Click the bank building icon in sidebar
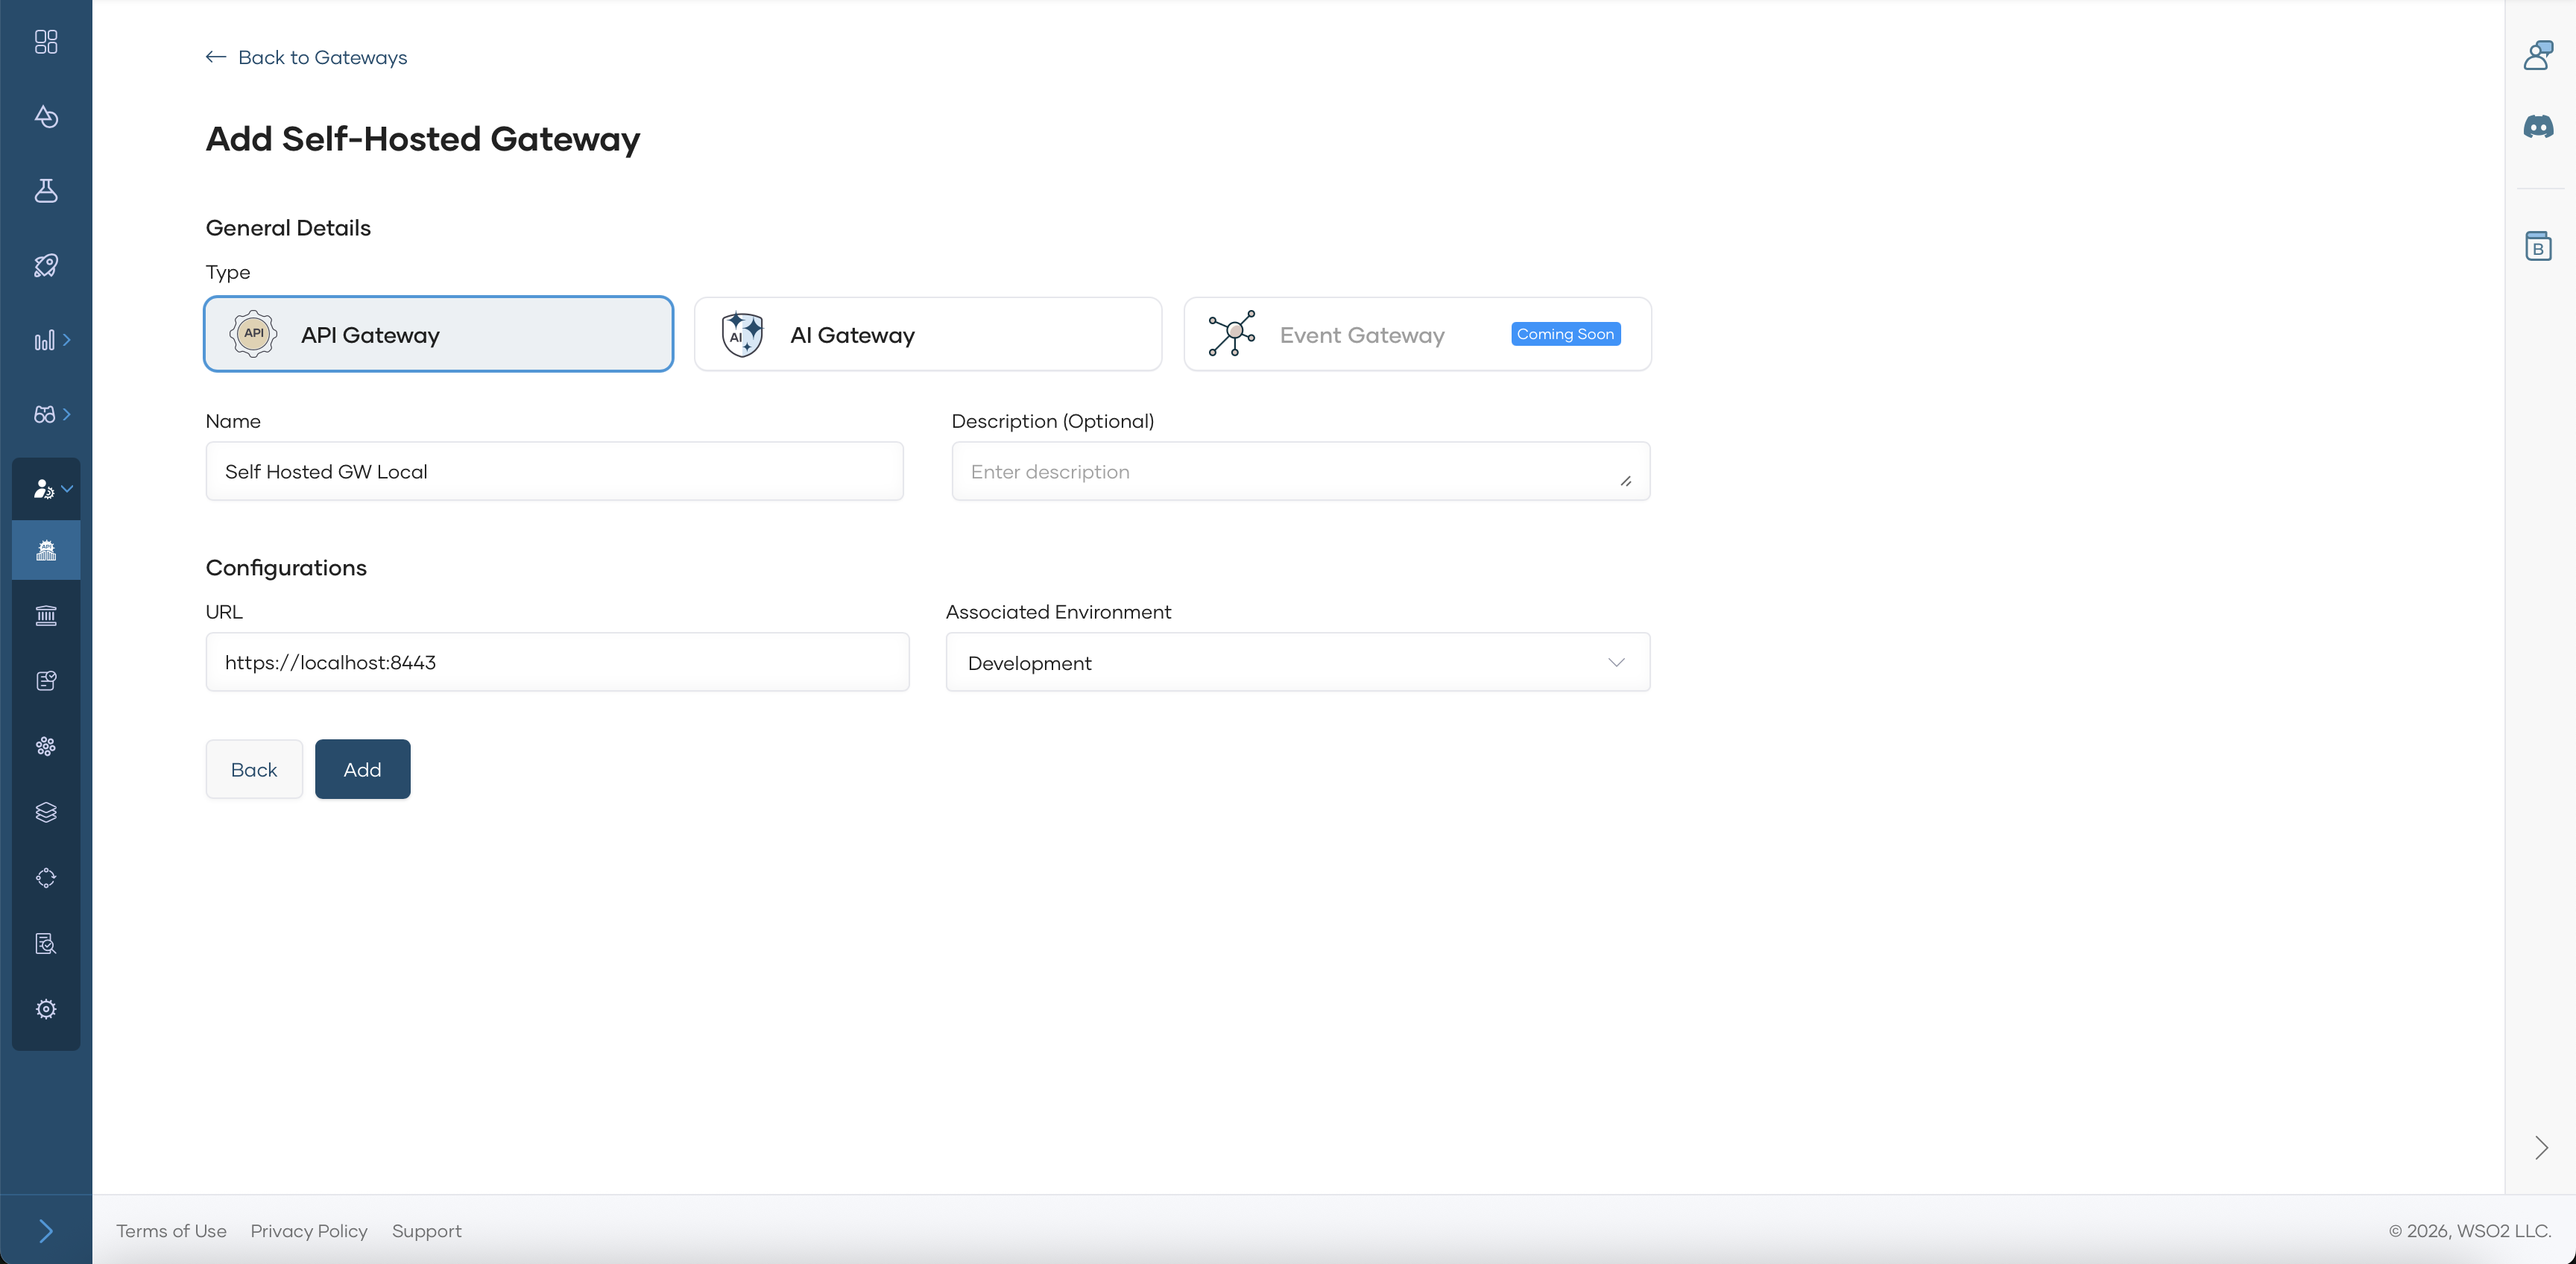Screen dimensions: 2576x1264 click(46, 615)
